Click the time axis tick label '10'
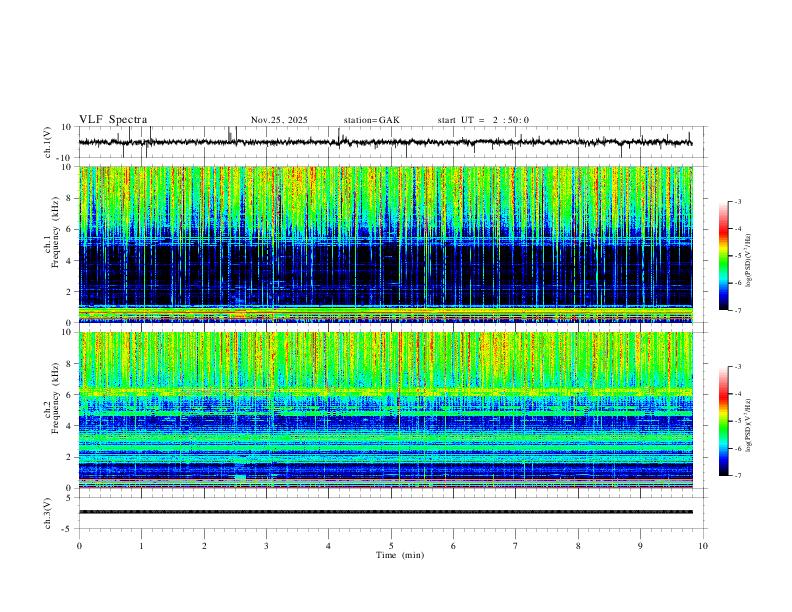The height and width of the screenshot is (612, 792). (x=703, y=546)
